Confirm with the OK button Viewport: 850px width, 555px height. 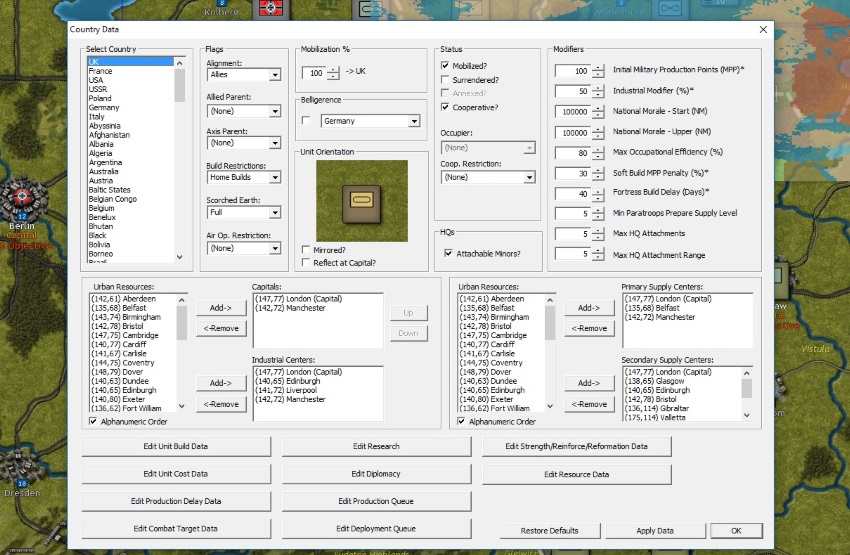(x=736, y=531)
